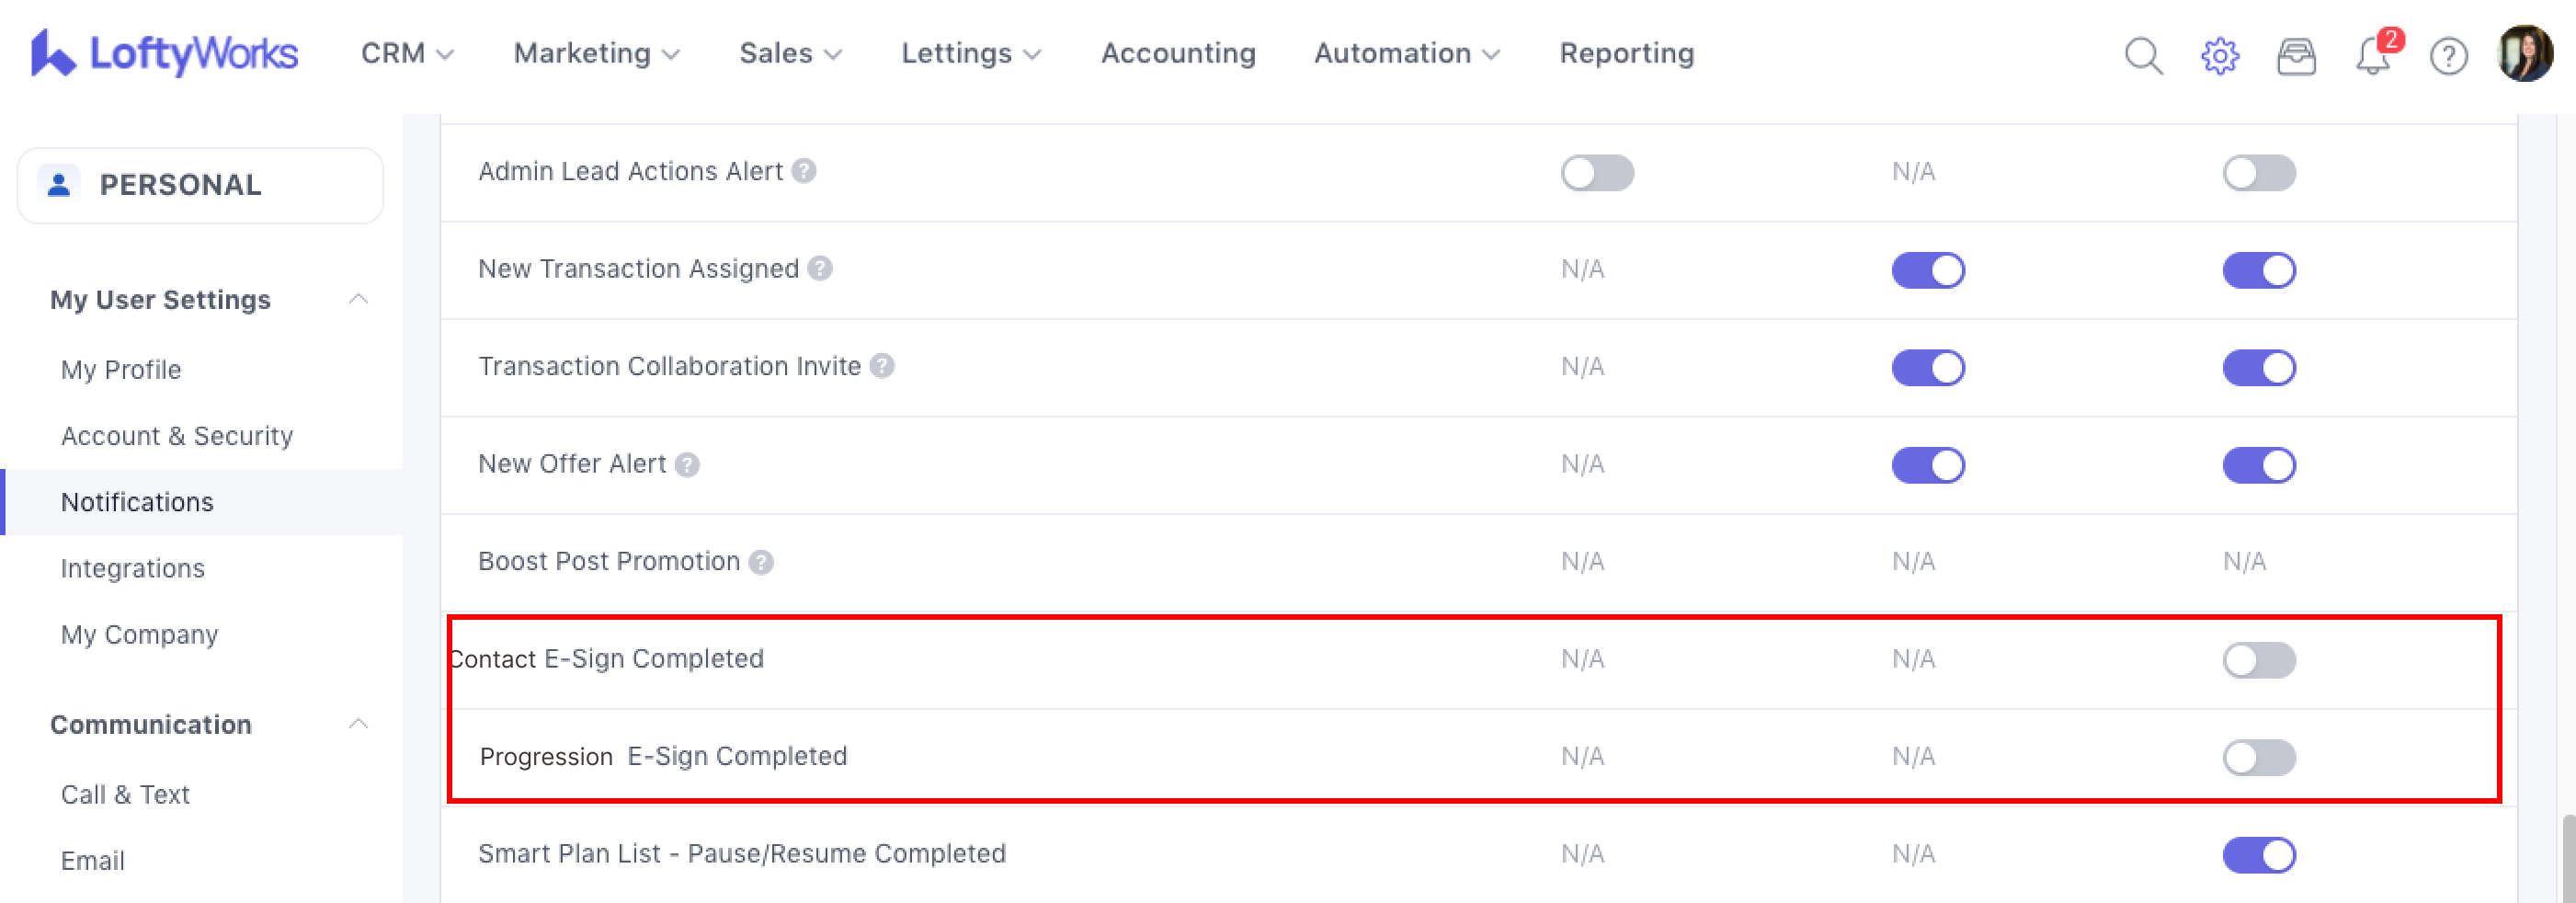Collapse the My User Settings section
The height and width of the screenshot is (903, 2576).
[x=358, y=300]
